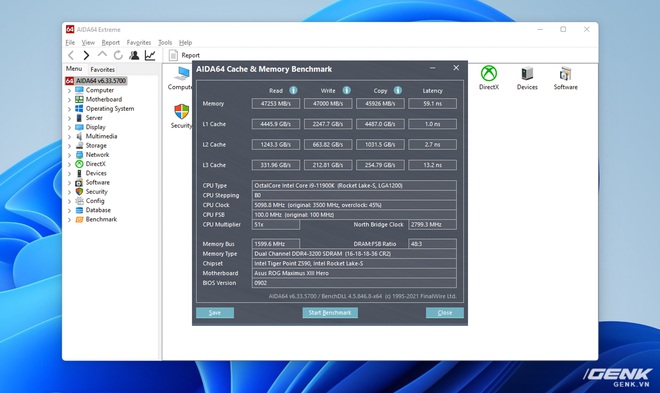Click the Memory Read 47253 MB/s field
This screenshot has width=660, height=393.
coord(276,104)
